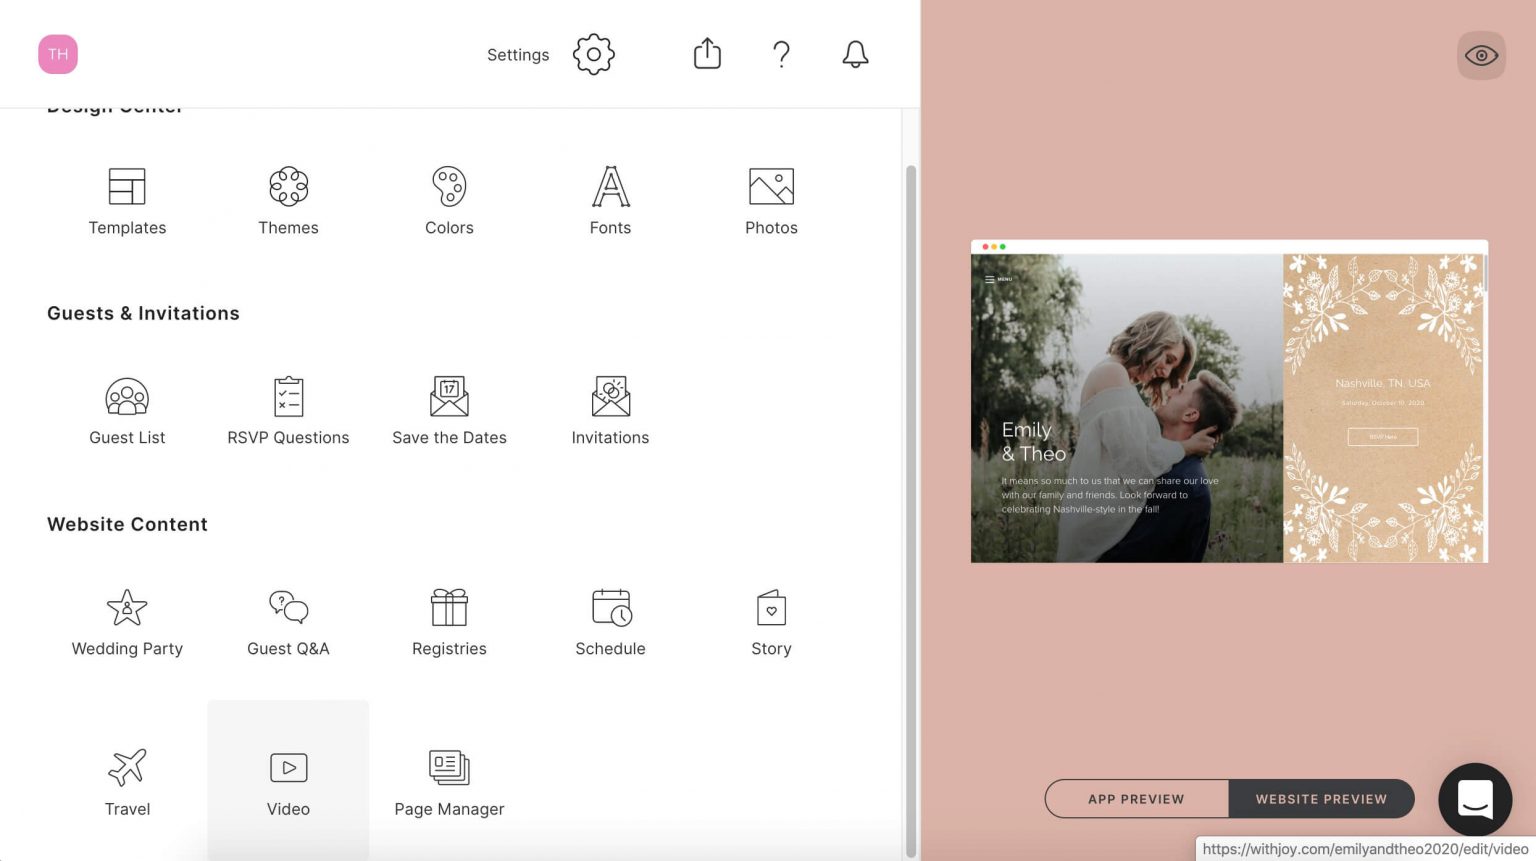This screenshot has width=1536, height=861.
Task: Click the RSVP Now button in preview
Action: [1383, 437]
